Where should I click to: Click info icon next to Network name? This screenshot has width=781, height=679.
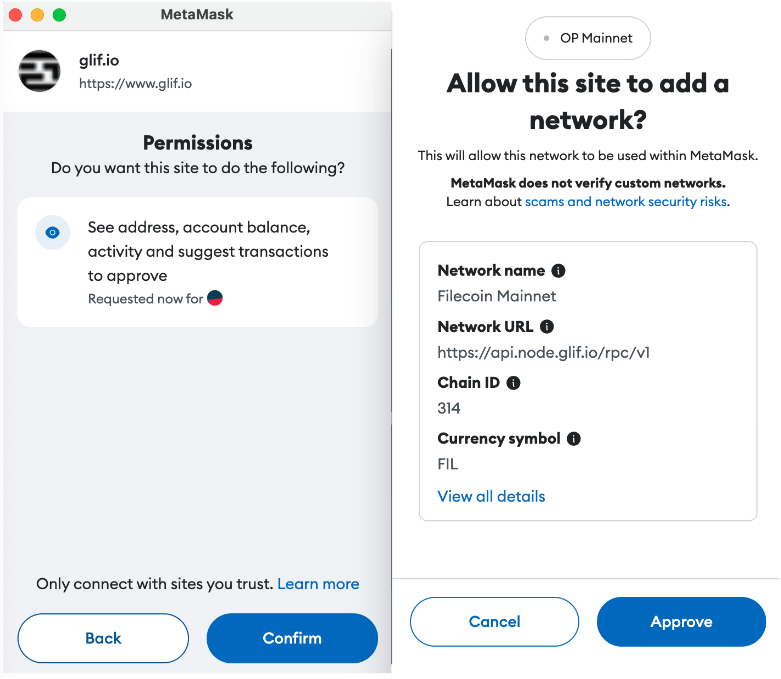click(x=559, y=271)
